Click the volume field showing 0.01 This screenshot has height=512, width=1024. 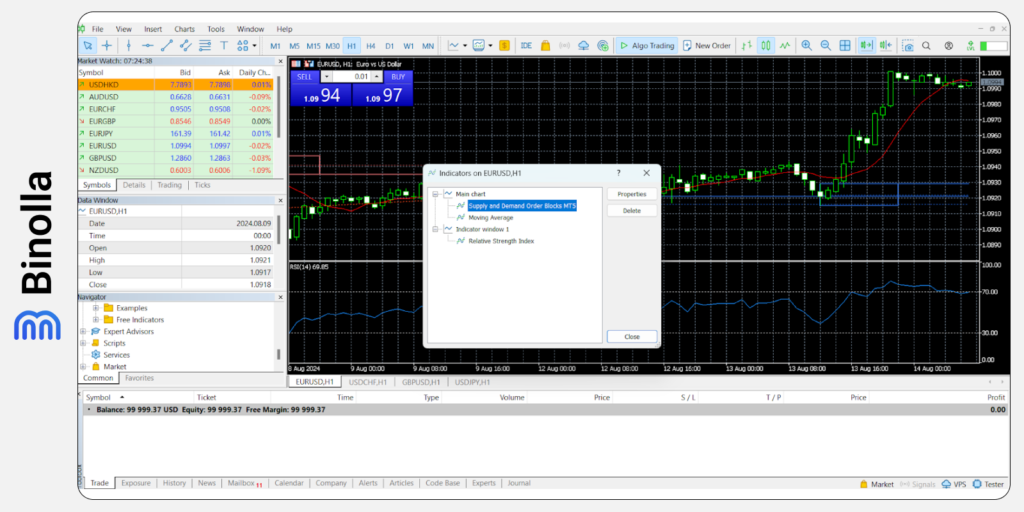[x=352, y=76]
